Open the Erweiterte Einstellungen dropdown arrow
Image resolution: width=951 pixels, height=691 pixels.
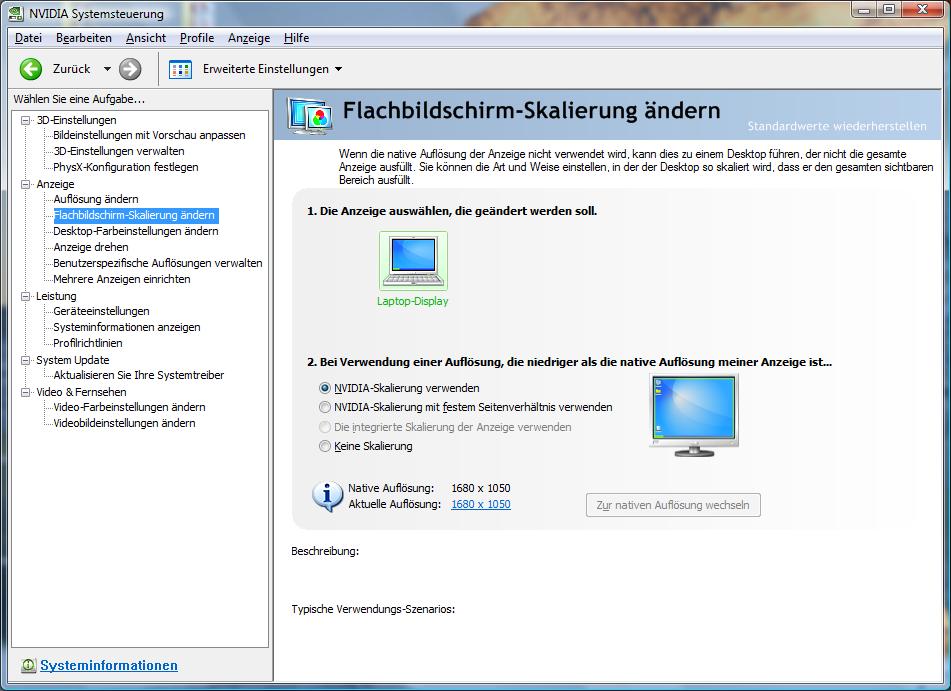click(338, 69)
